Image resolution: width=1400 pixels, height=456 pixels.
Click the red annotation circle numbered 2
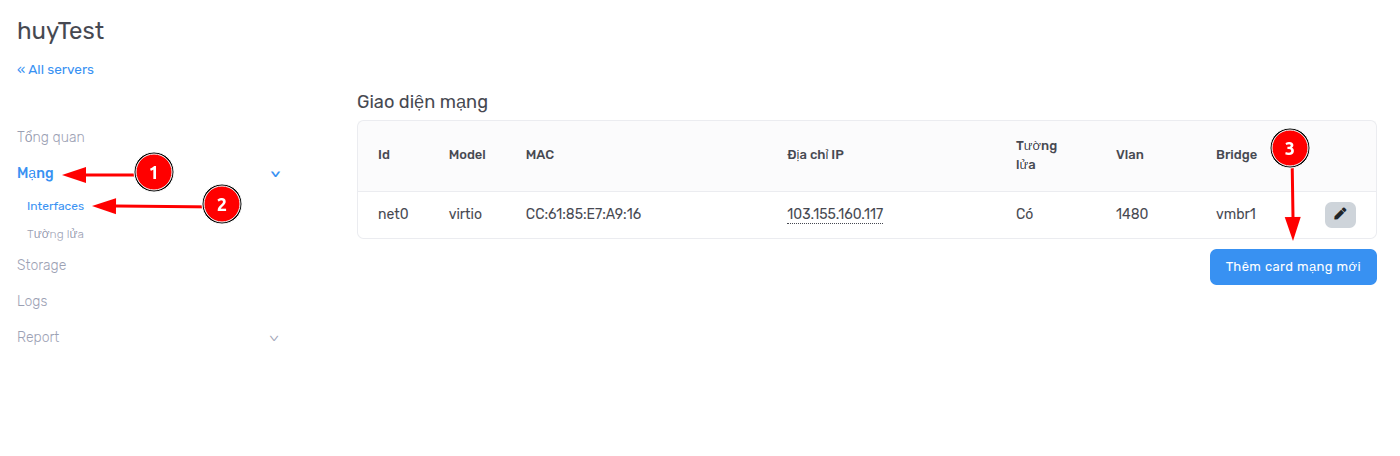tap(221, 205)
